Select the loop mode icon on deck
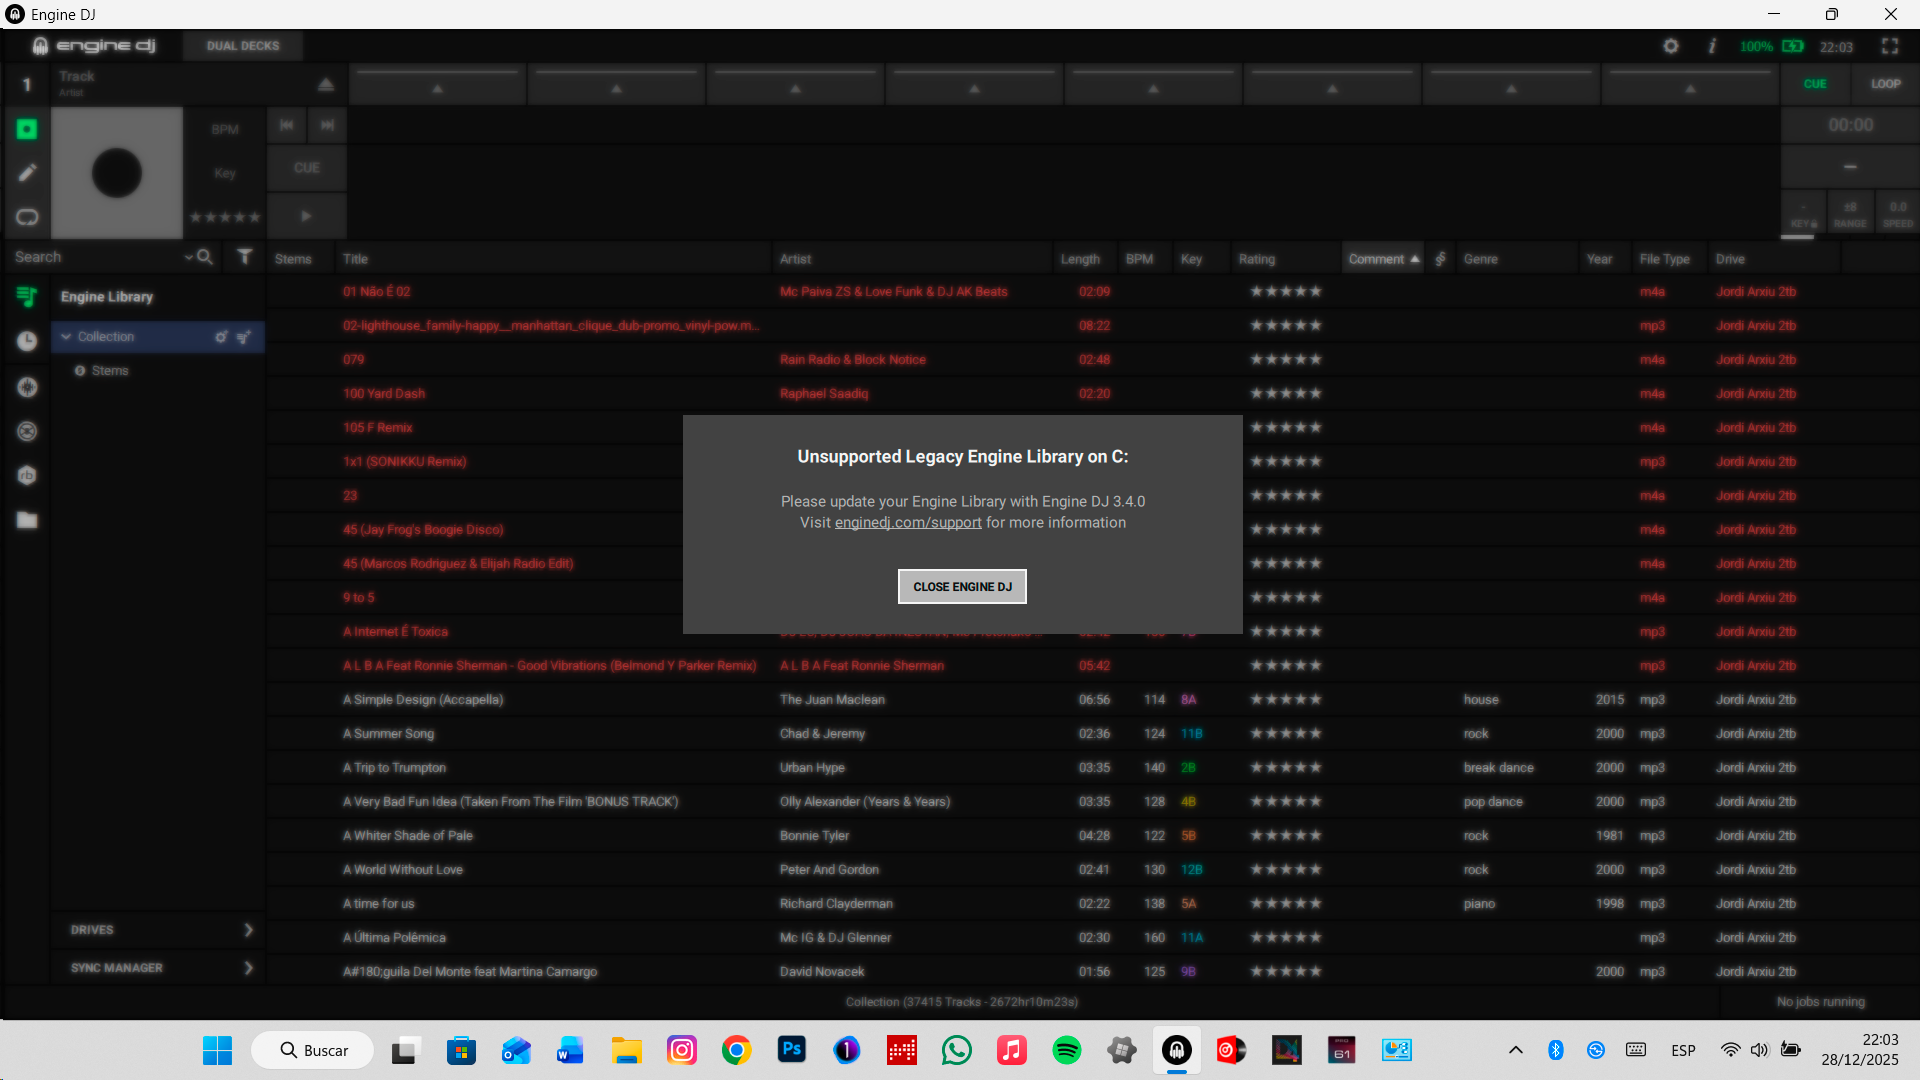The image size is (1920, 1080). pos(27,217)
